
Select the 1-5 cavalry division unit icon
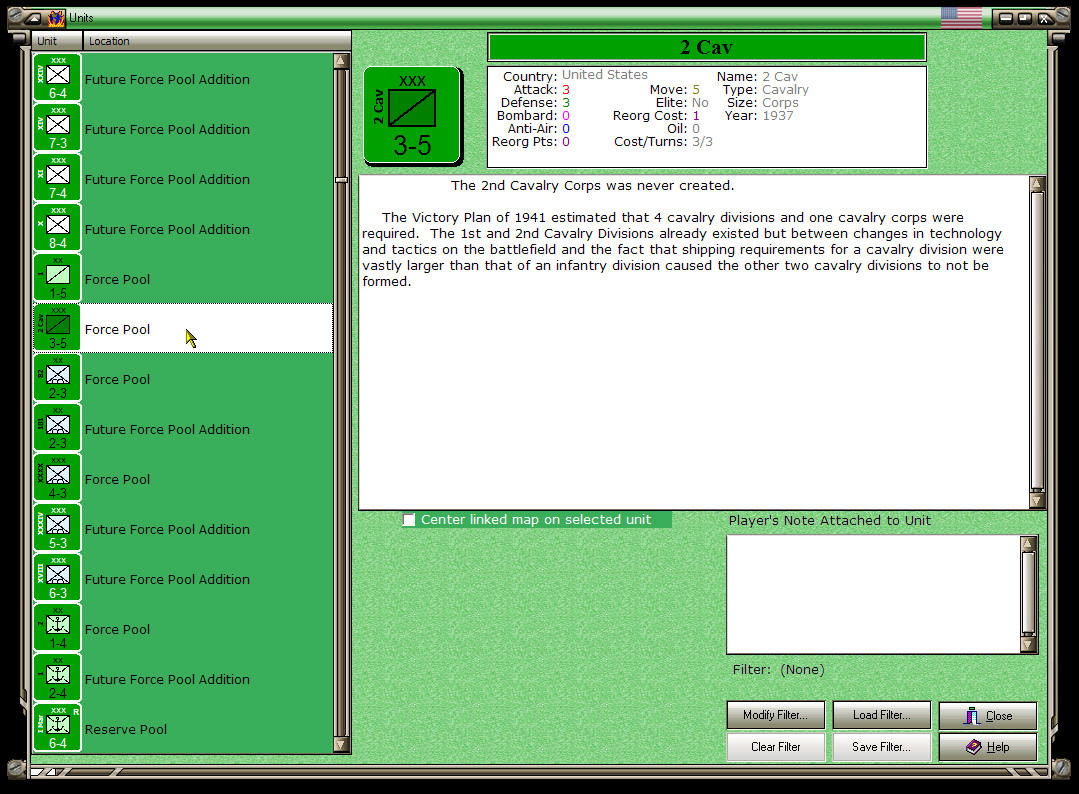tap(57, 278)
